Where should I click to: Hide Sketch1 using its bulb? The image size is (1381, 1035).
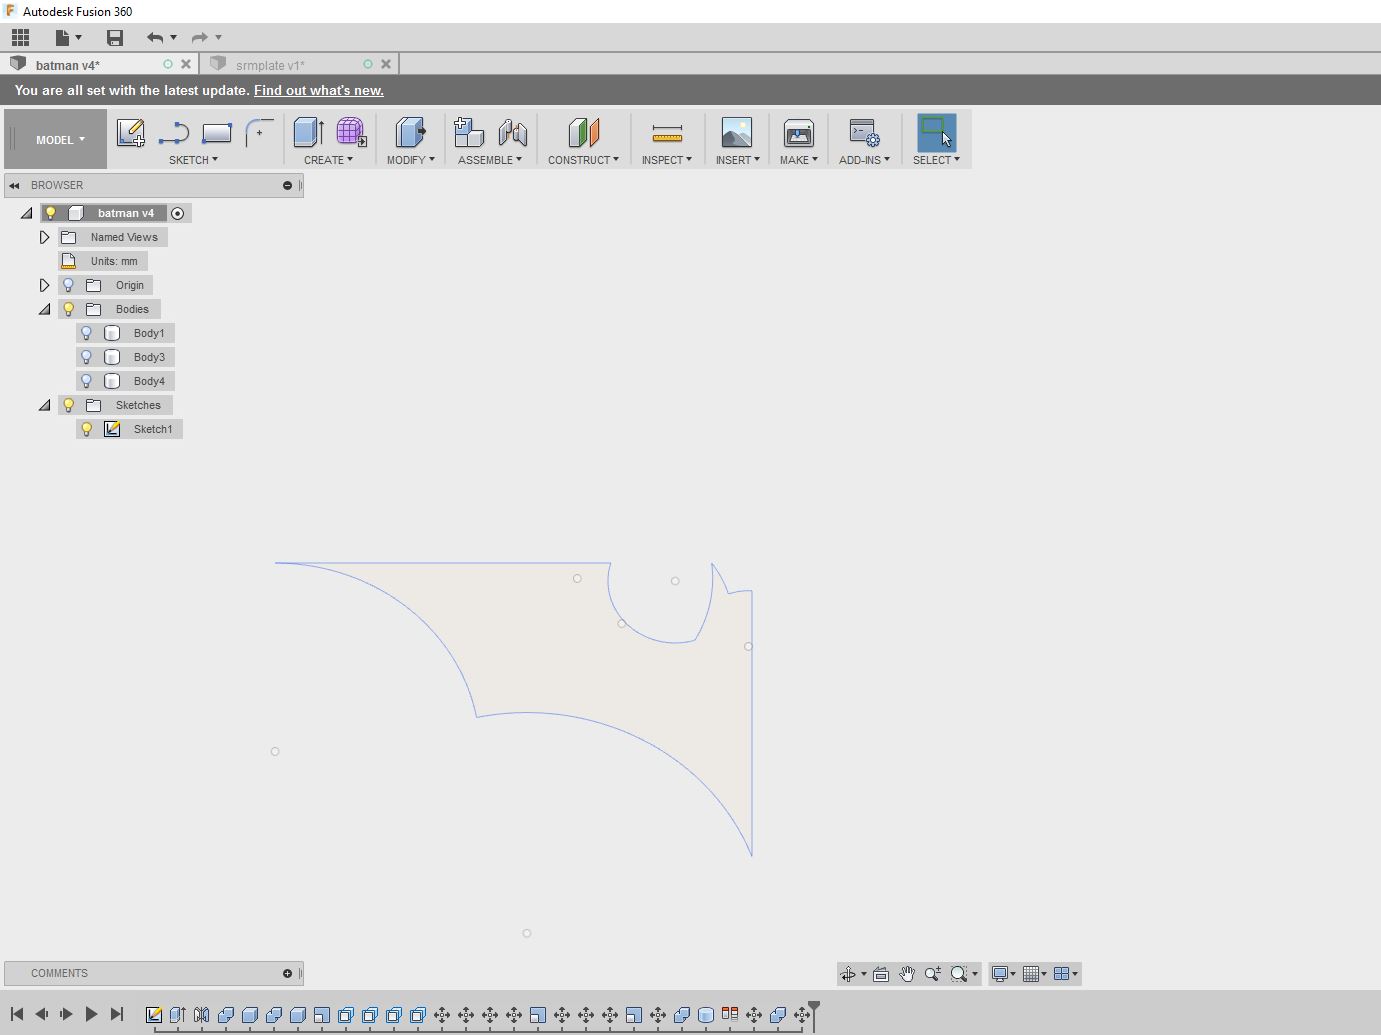pyautogui.click(x=87, y=429)
